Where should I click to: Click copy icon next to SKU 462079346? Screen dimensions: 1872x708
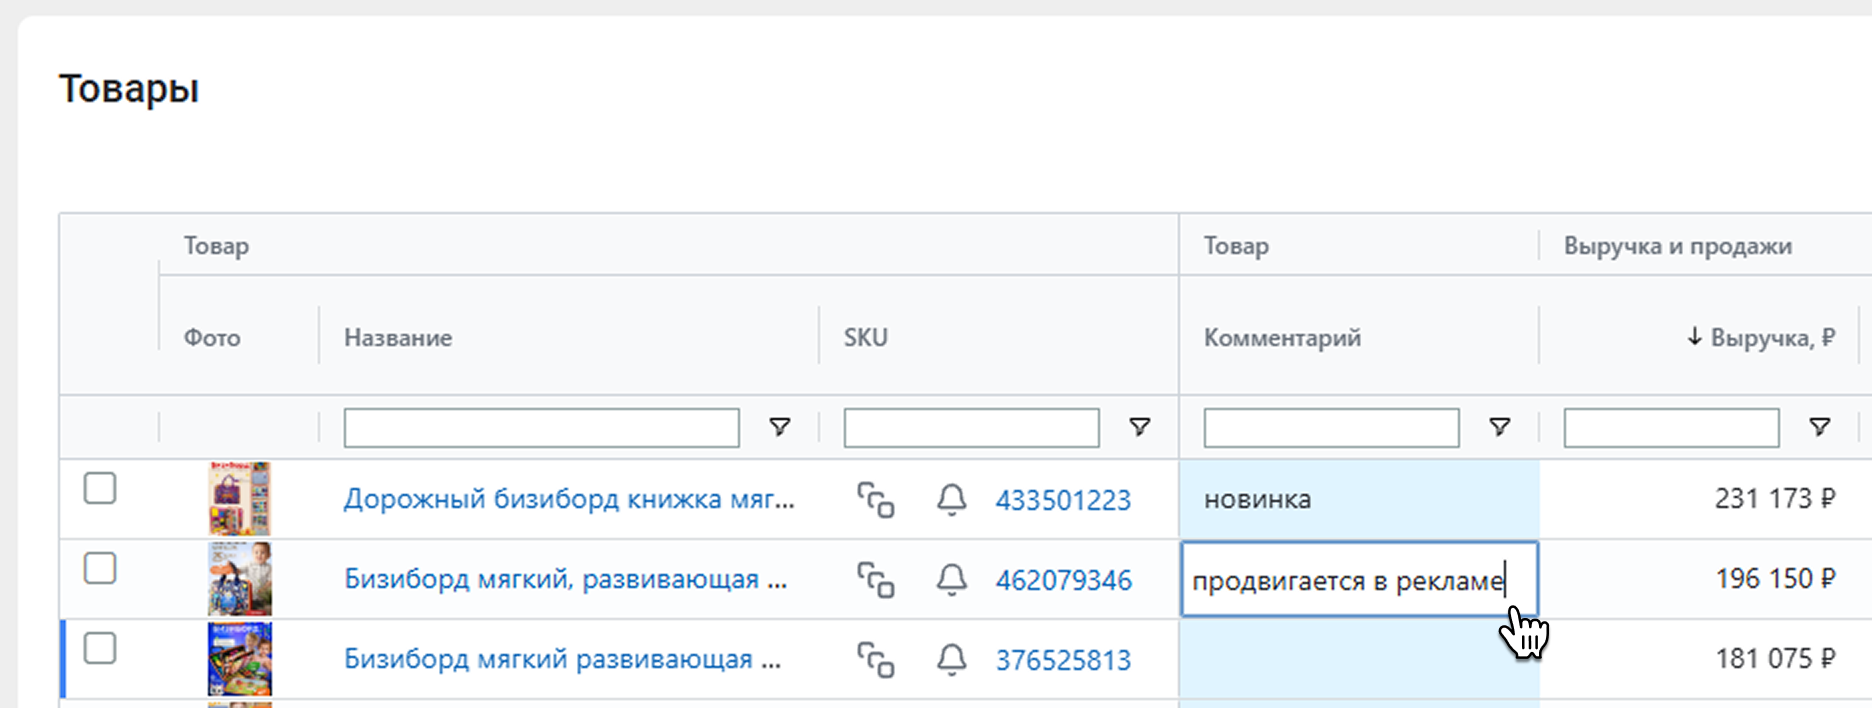[875, 579]
